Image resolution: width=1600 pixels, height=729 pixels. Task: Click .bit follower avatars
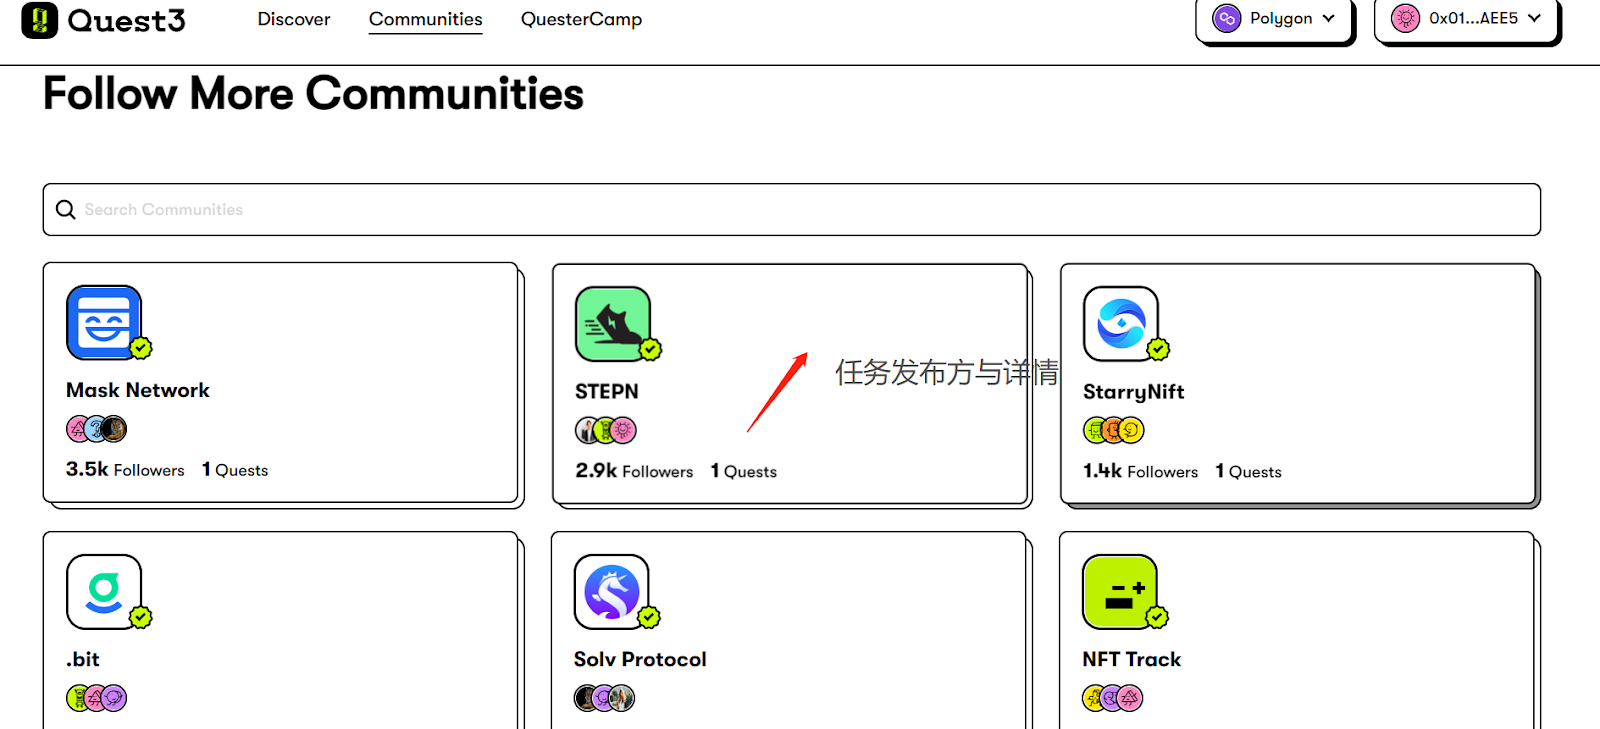[x=97, y=697]
